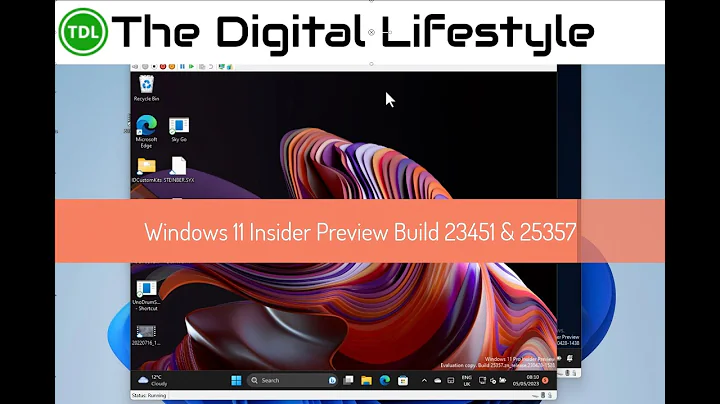Viewport: 720px width, 404px height.
Task: Open File Explorer from the taskbar
Action: point(366,380)
